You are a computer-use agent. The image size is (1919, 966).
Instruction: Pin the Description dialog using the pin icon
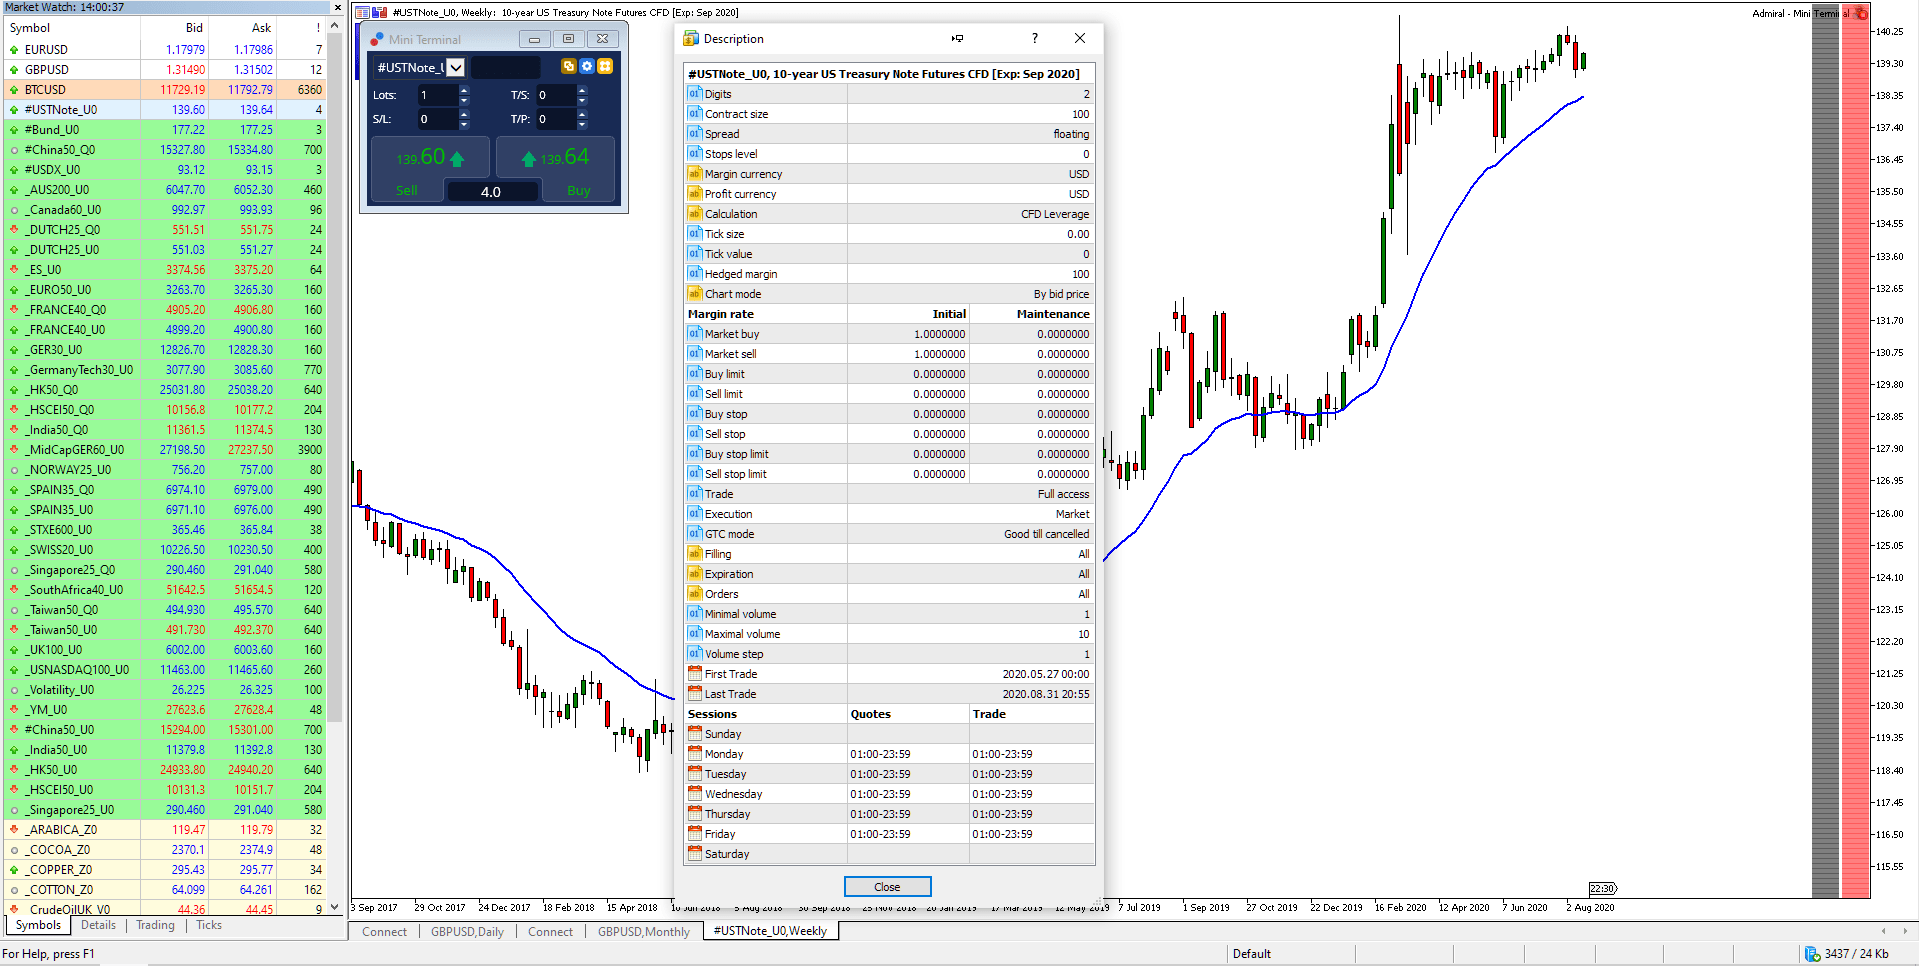pyautogui.click(x=957, y=38)
